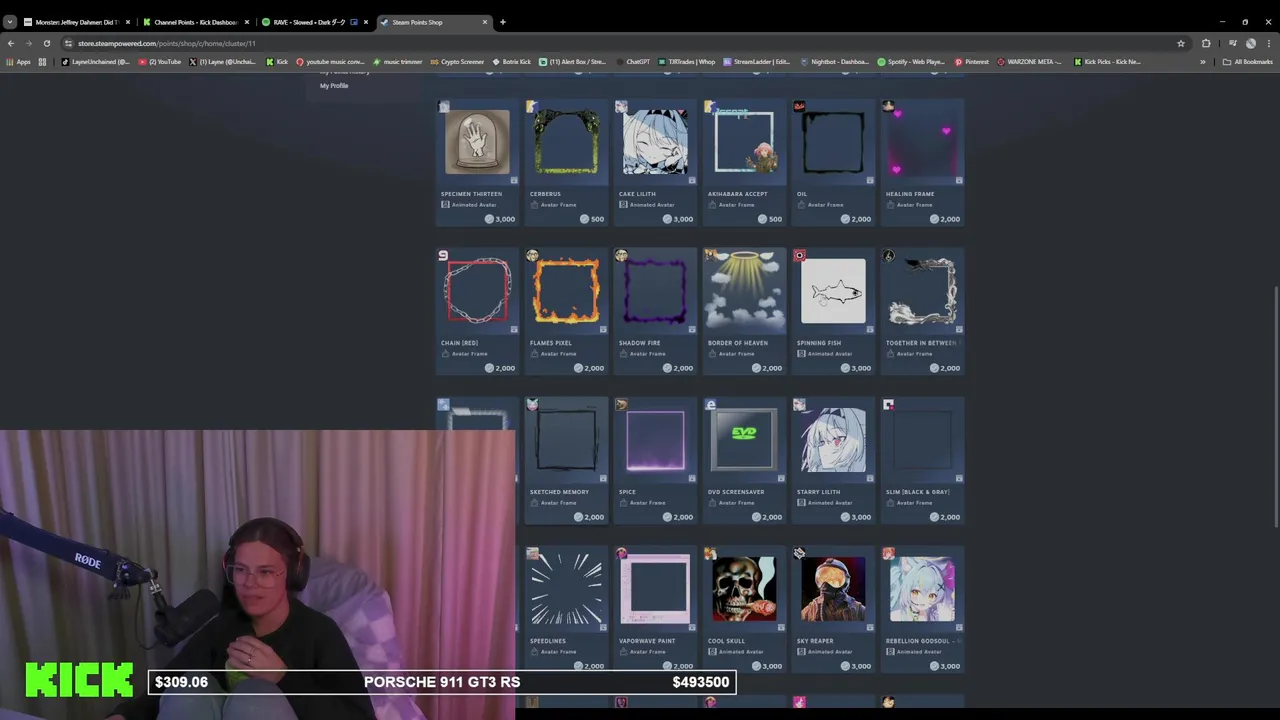This screenshot has height=720, width=1280.
Task: Open the Kick bookmark
Action: click(277, 62)
